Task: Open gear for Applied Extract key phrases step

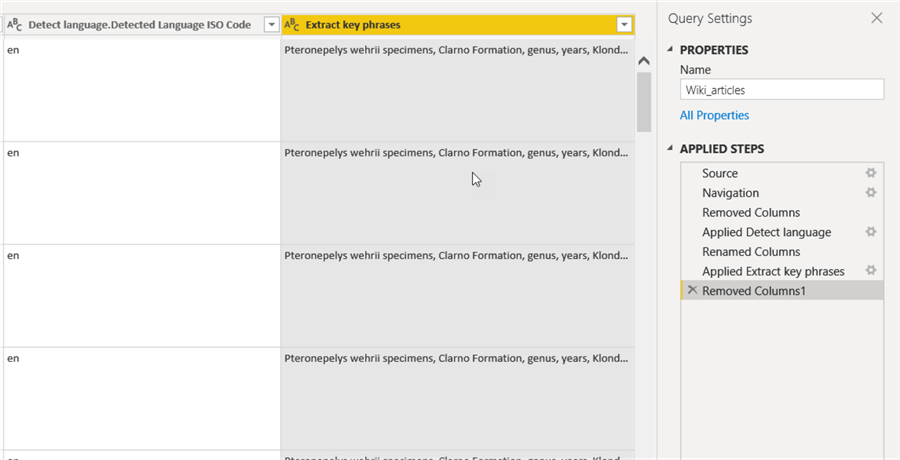Action: point(871,270)
